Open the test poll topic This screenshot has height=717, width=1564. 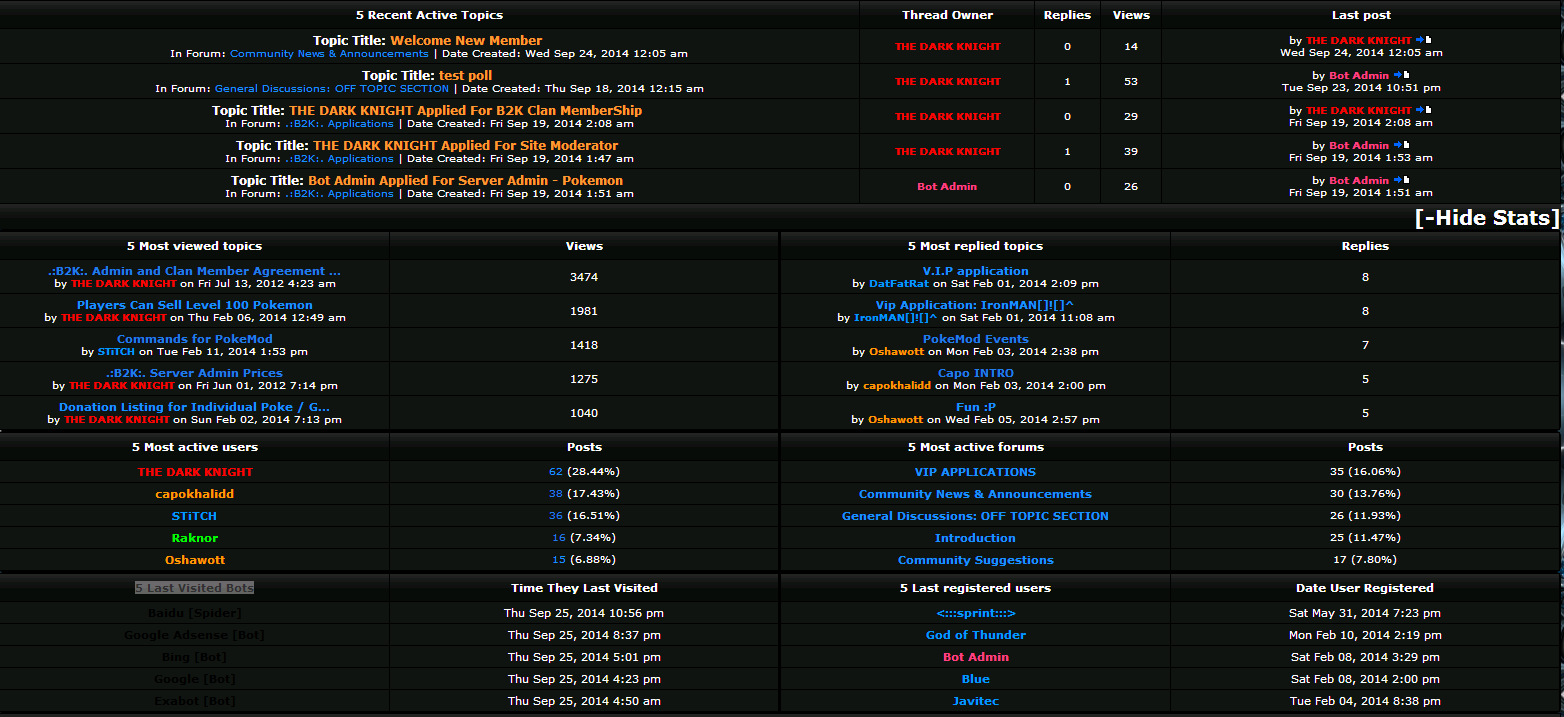[x=465, y=76]
